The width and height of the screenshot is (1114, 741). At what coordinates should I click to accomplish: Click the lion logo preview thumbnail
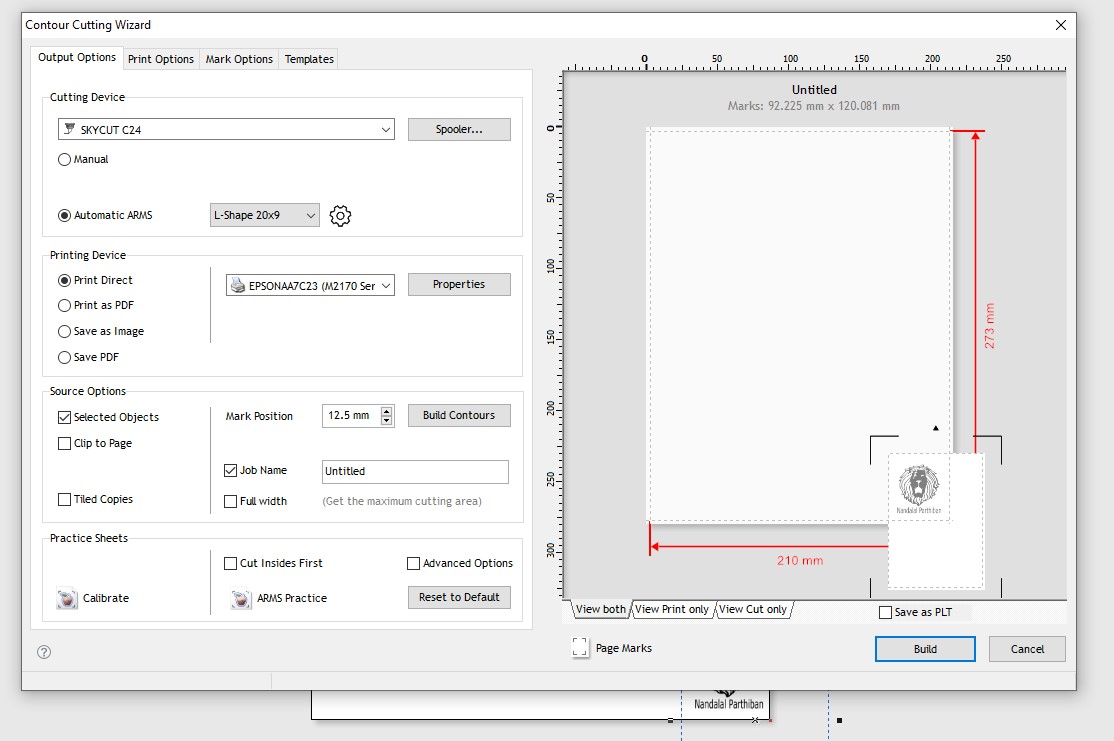(919, 487)
